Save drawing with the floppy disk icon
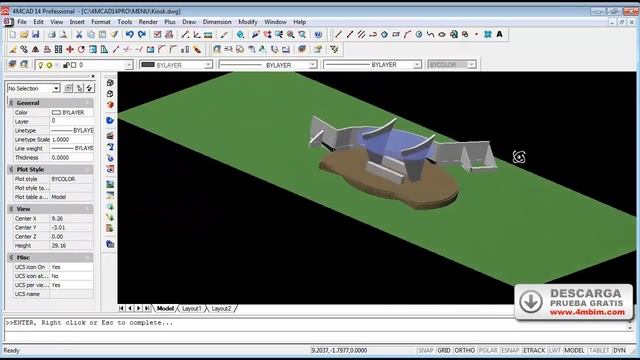Viewport: 640px width, 360px height. (36, 35)
